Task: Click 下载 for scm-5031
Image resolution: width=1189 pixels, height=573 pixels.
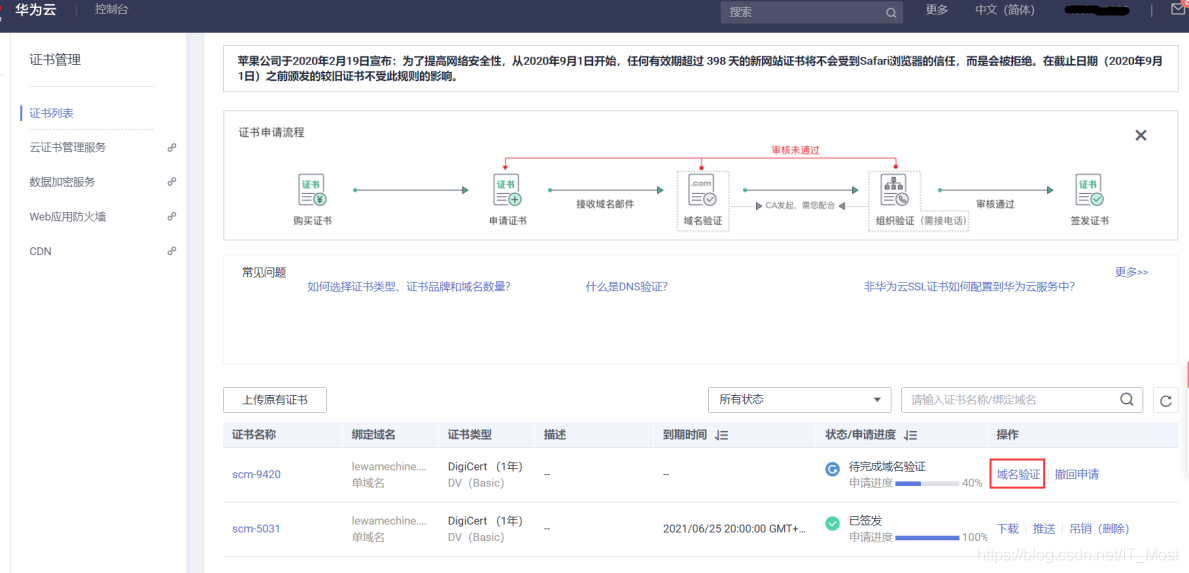Action: tap(1007, 528)
